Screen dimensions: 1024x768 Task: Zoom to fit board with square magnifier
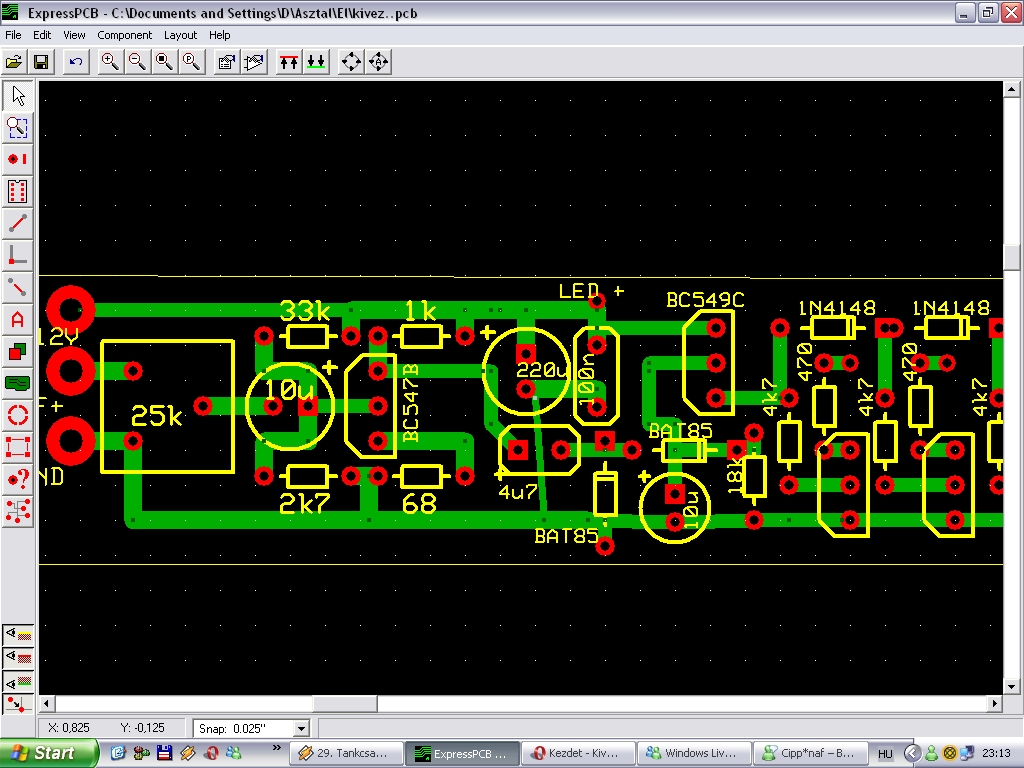(165, 62)
